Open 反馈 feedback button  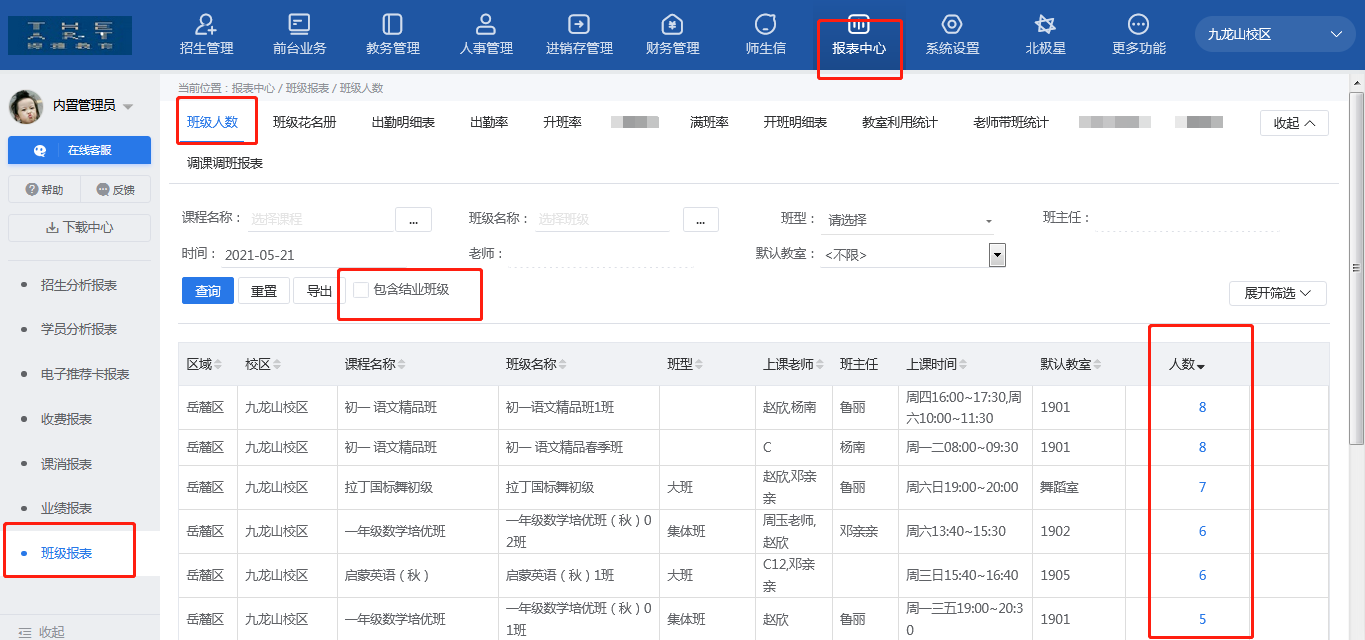(x=115, y=190)
